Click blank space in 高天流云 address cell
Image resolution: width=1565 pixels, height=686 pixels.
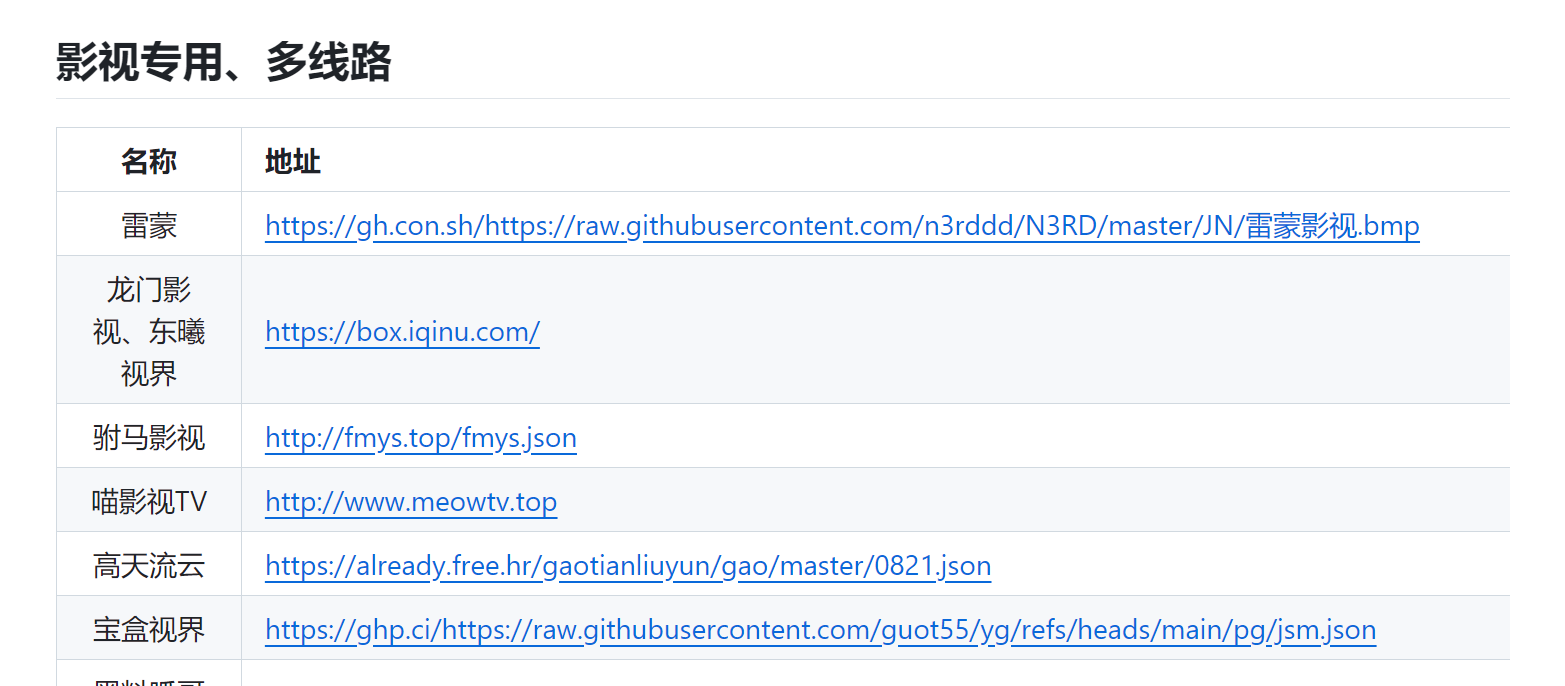(1250, 564)
